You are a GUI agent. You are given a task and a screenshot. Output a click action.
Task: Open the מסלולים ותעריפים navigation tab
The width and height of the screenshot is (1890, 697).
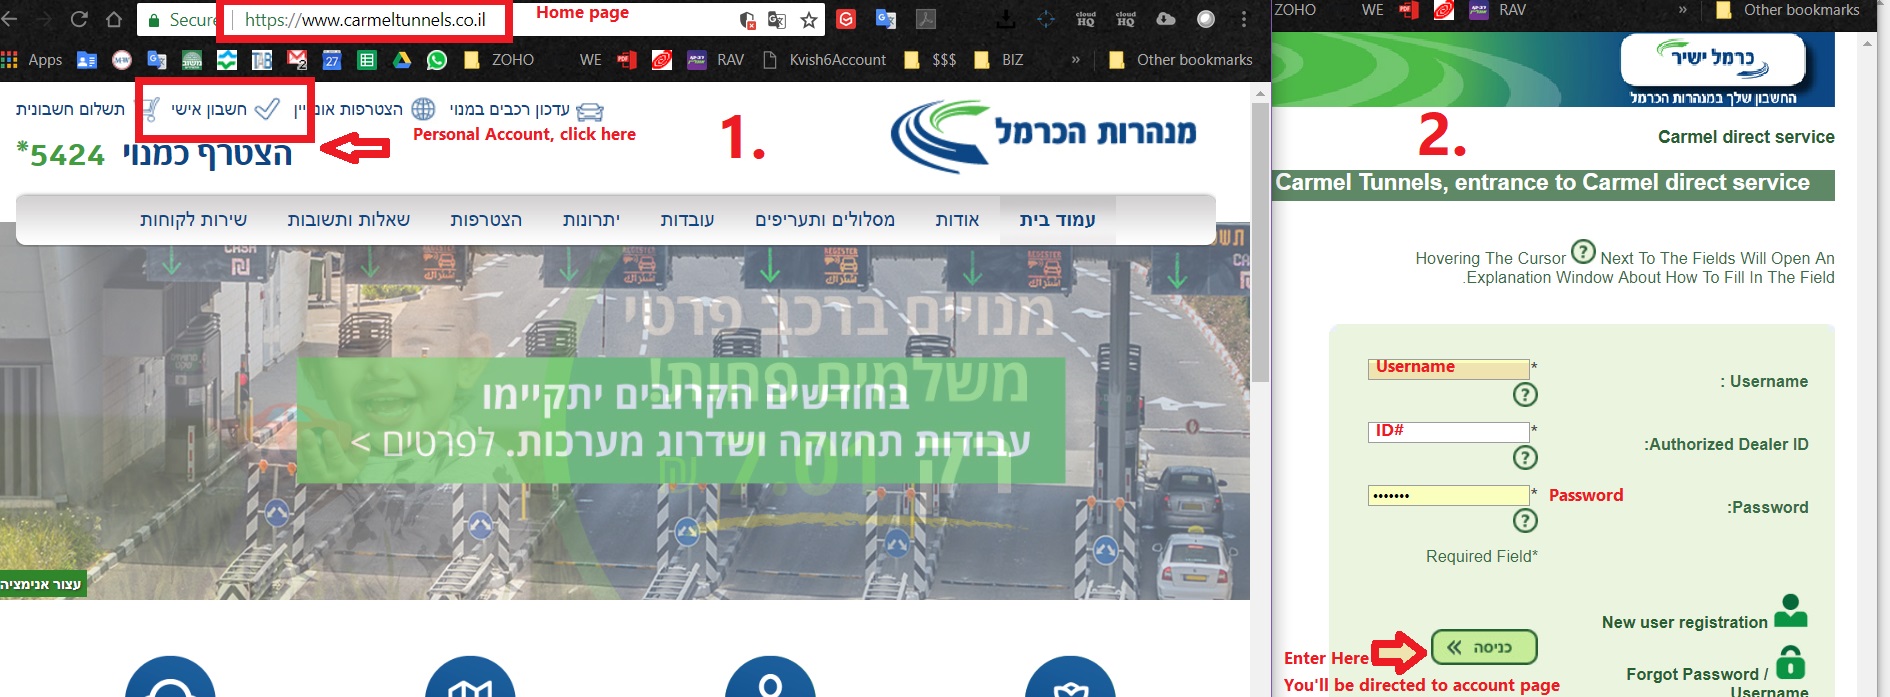coord(825,220)
